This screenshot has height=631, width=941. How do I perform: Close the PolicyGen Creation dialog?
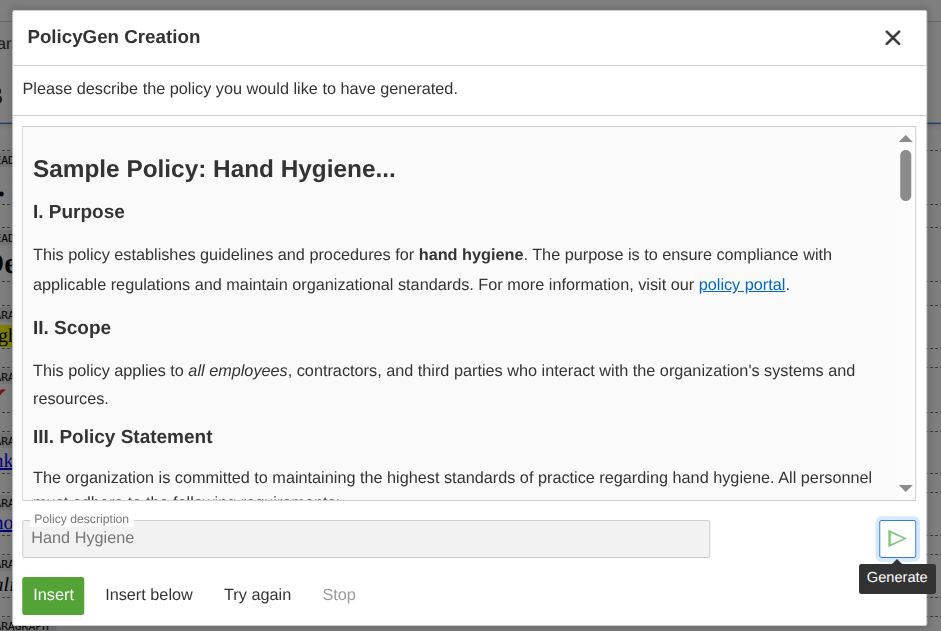[x=892, y=38]
